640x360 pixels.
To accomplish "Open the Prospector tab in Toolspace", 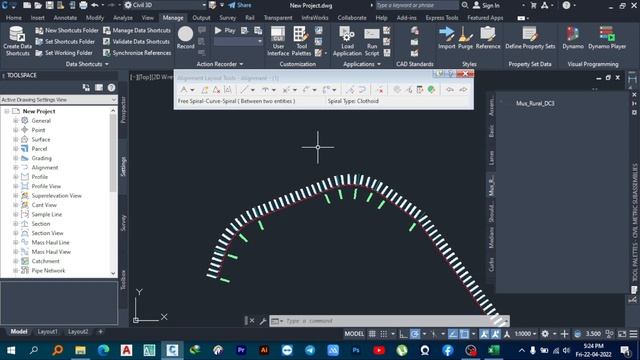I will click(123, 110).
